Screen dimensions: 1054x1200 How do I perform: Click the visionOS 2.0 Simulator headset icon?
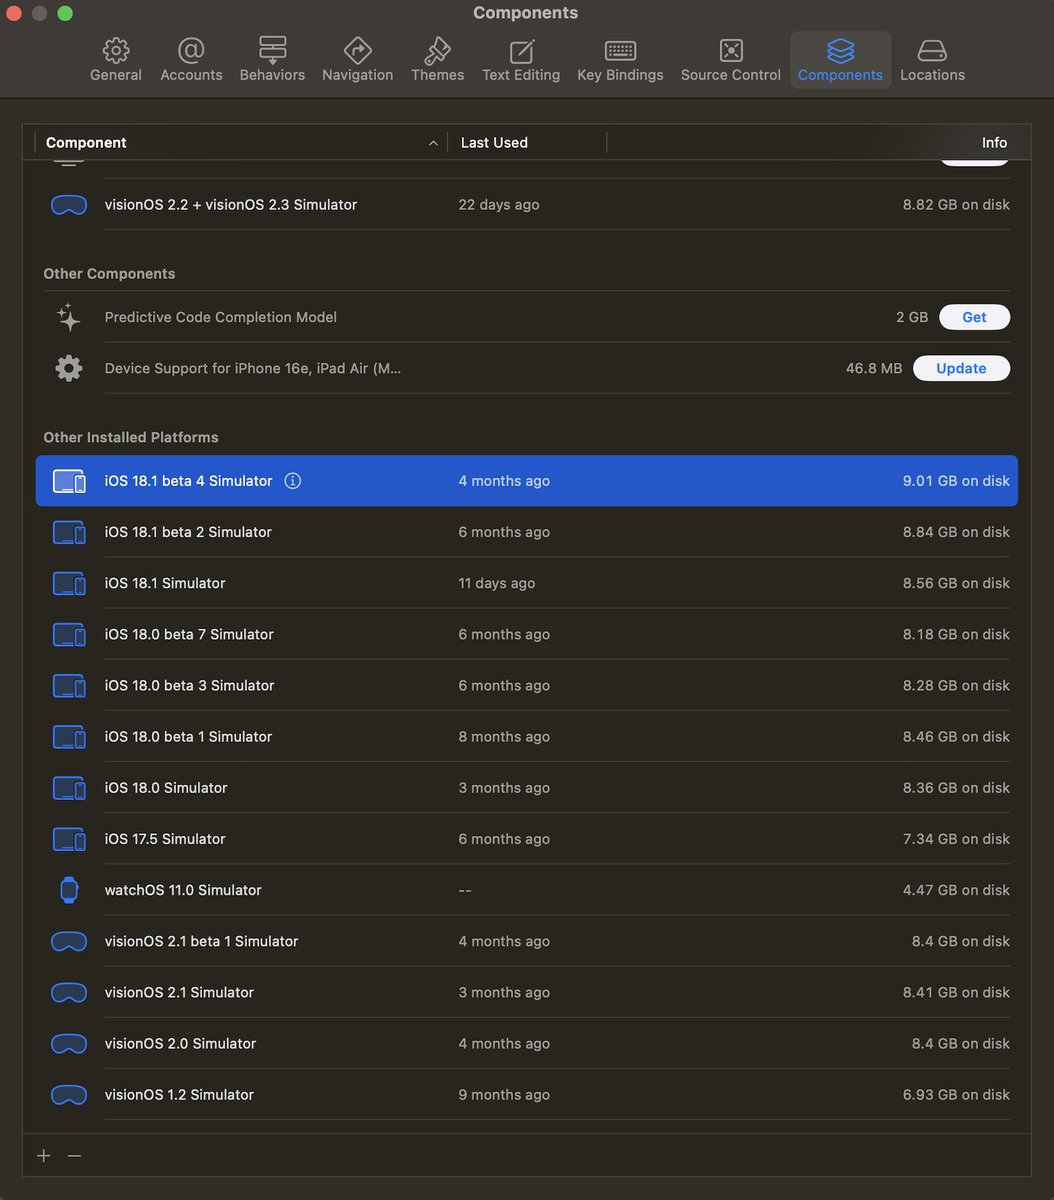[x=69, y=1043]
